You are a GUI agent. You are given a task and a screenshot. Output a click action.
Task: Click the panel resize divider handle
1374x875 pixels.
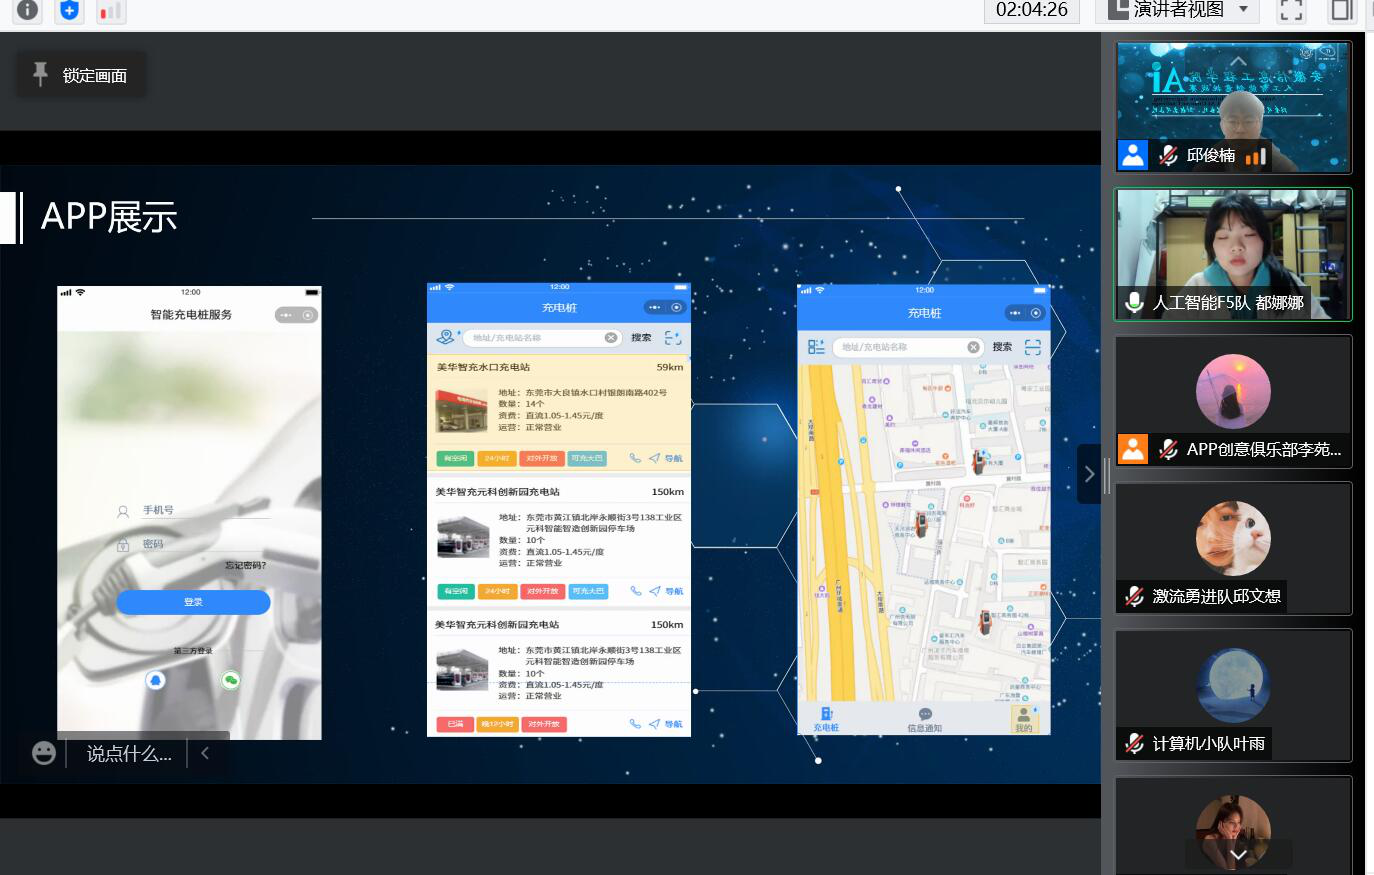(1107, 475)
